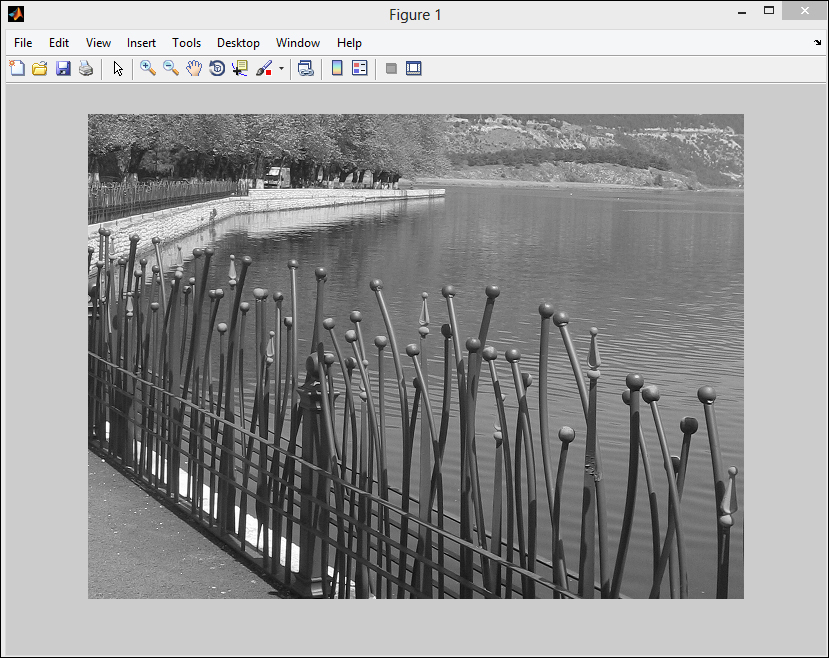Viewport: 829px width, 658px height.
Task: Click the MATLAB logo in the title bar
Action: [x=16, y=14]
